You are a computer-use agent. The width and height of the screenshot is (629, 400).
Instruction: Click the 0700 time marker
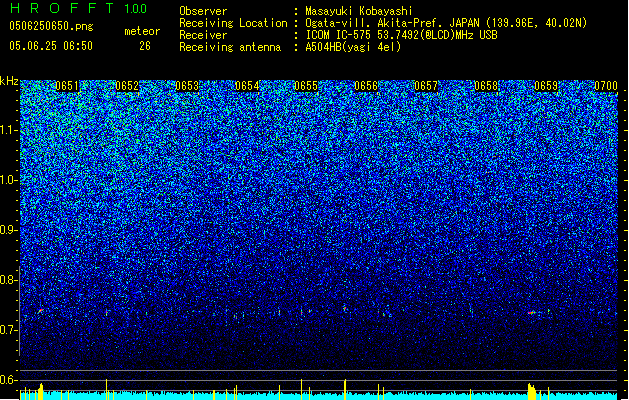[606, 86]
